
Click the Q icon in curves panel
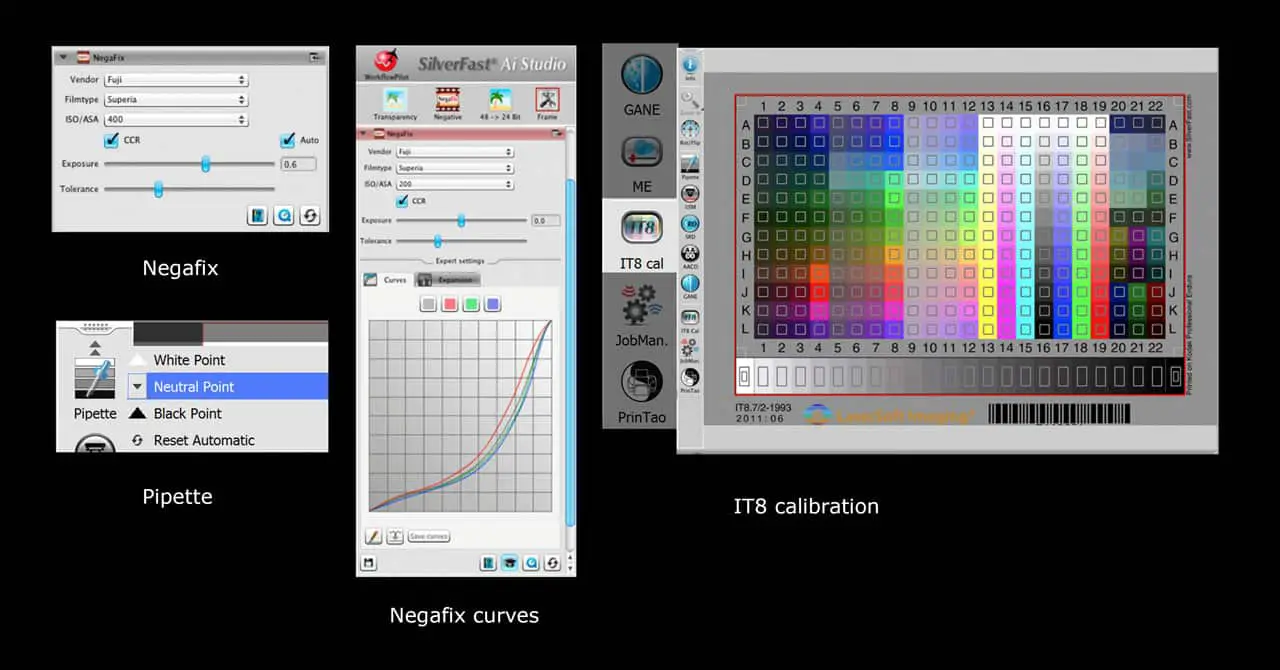pos(531,563)
